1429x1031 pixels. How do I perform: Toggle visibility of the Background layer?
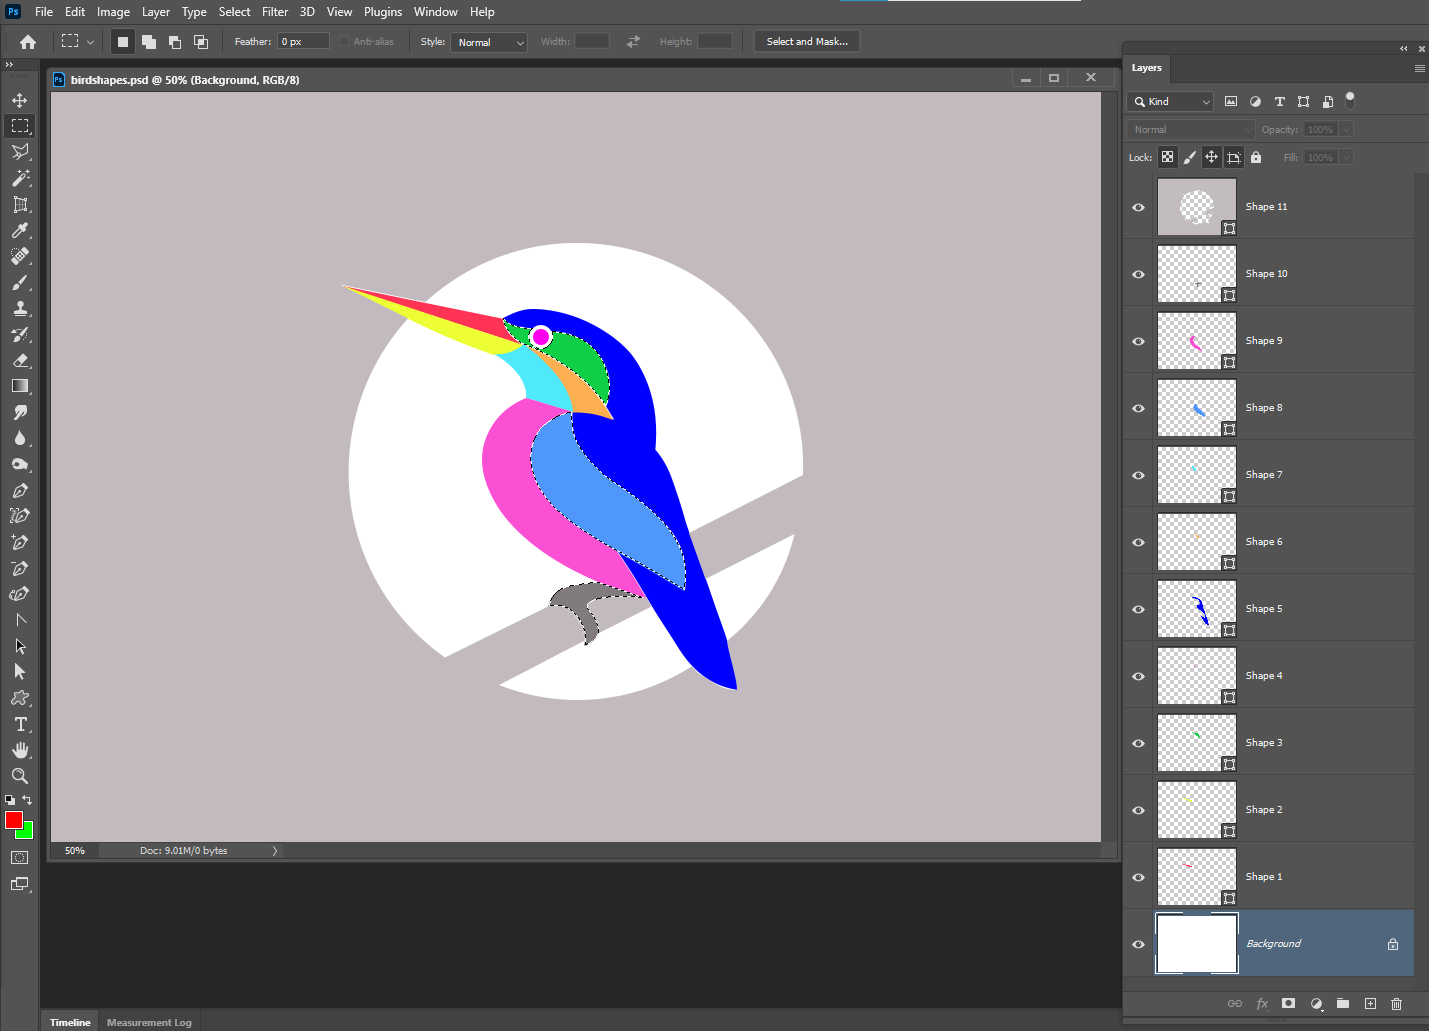pyautogui.click(x=1137, y=943)
